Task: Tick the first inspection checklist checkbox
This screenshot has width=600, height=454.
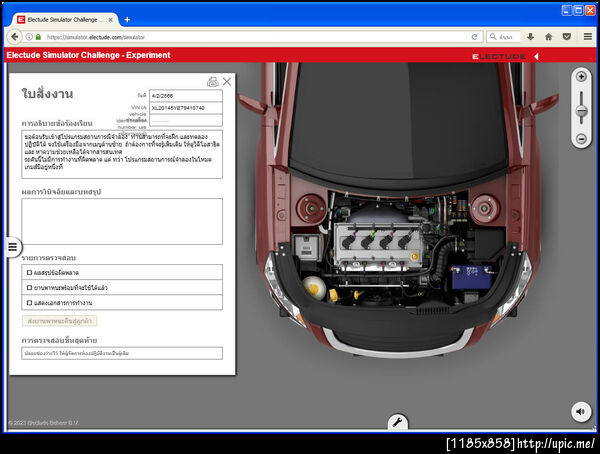Action: [x=28, y=272]
